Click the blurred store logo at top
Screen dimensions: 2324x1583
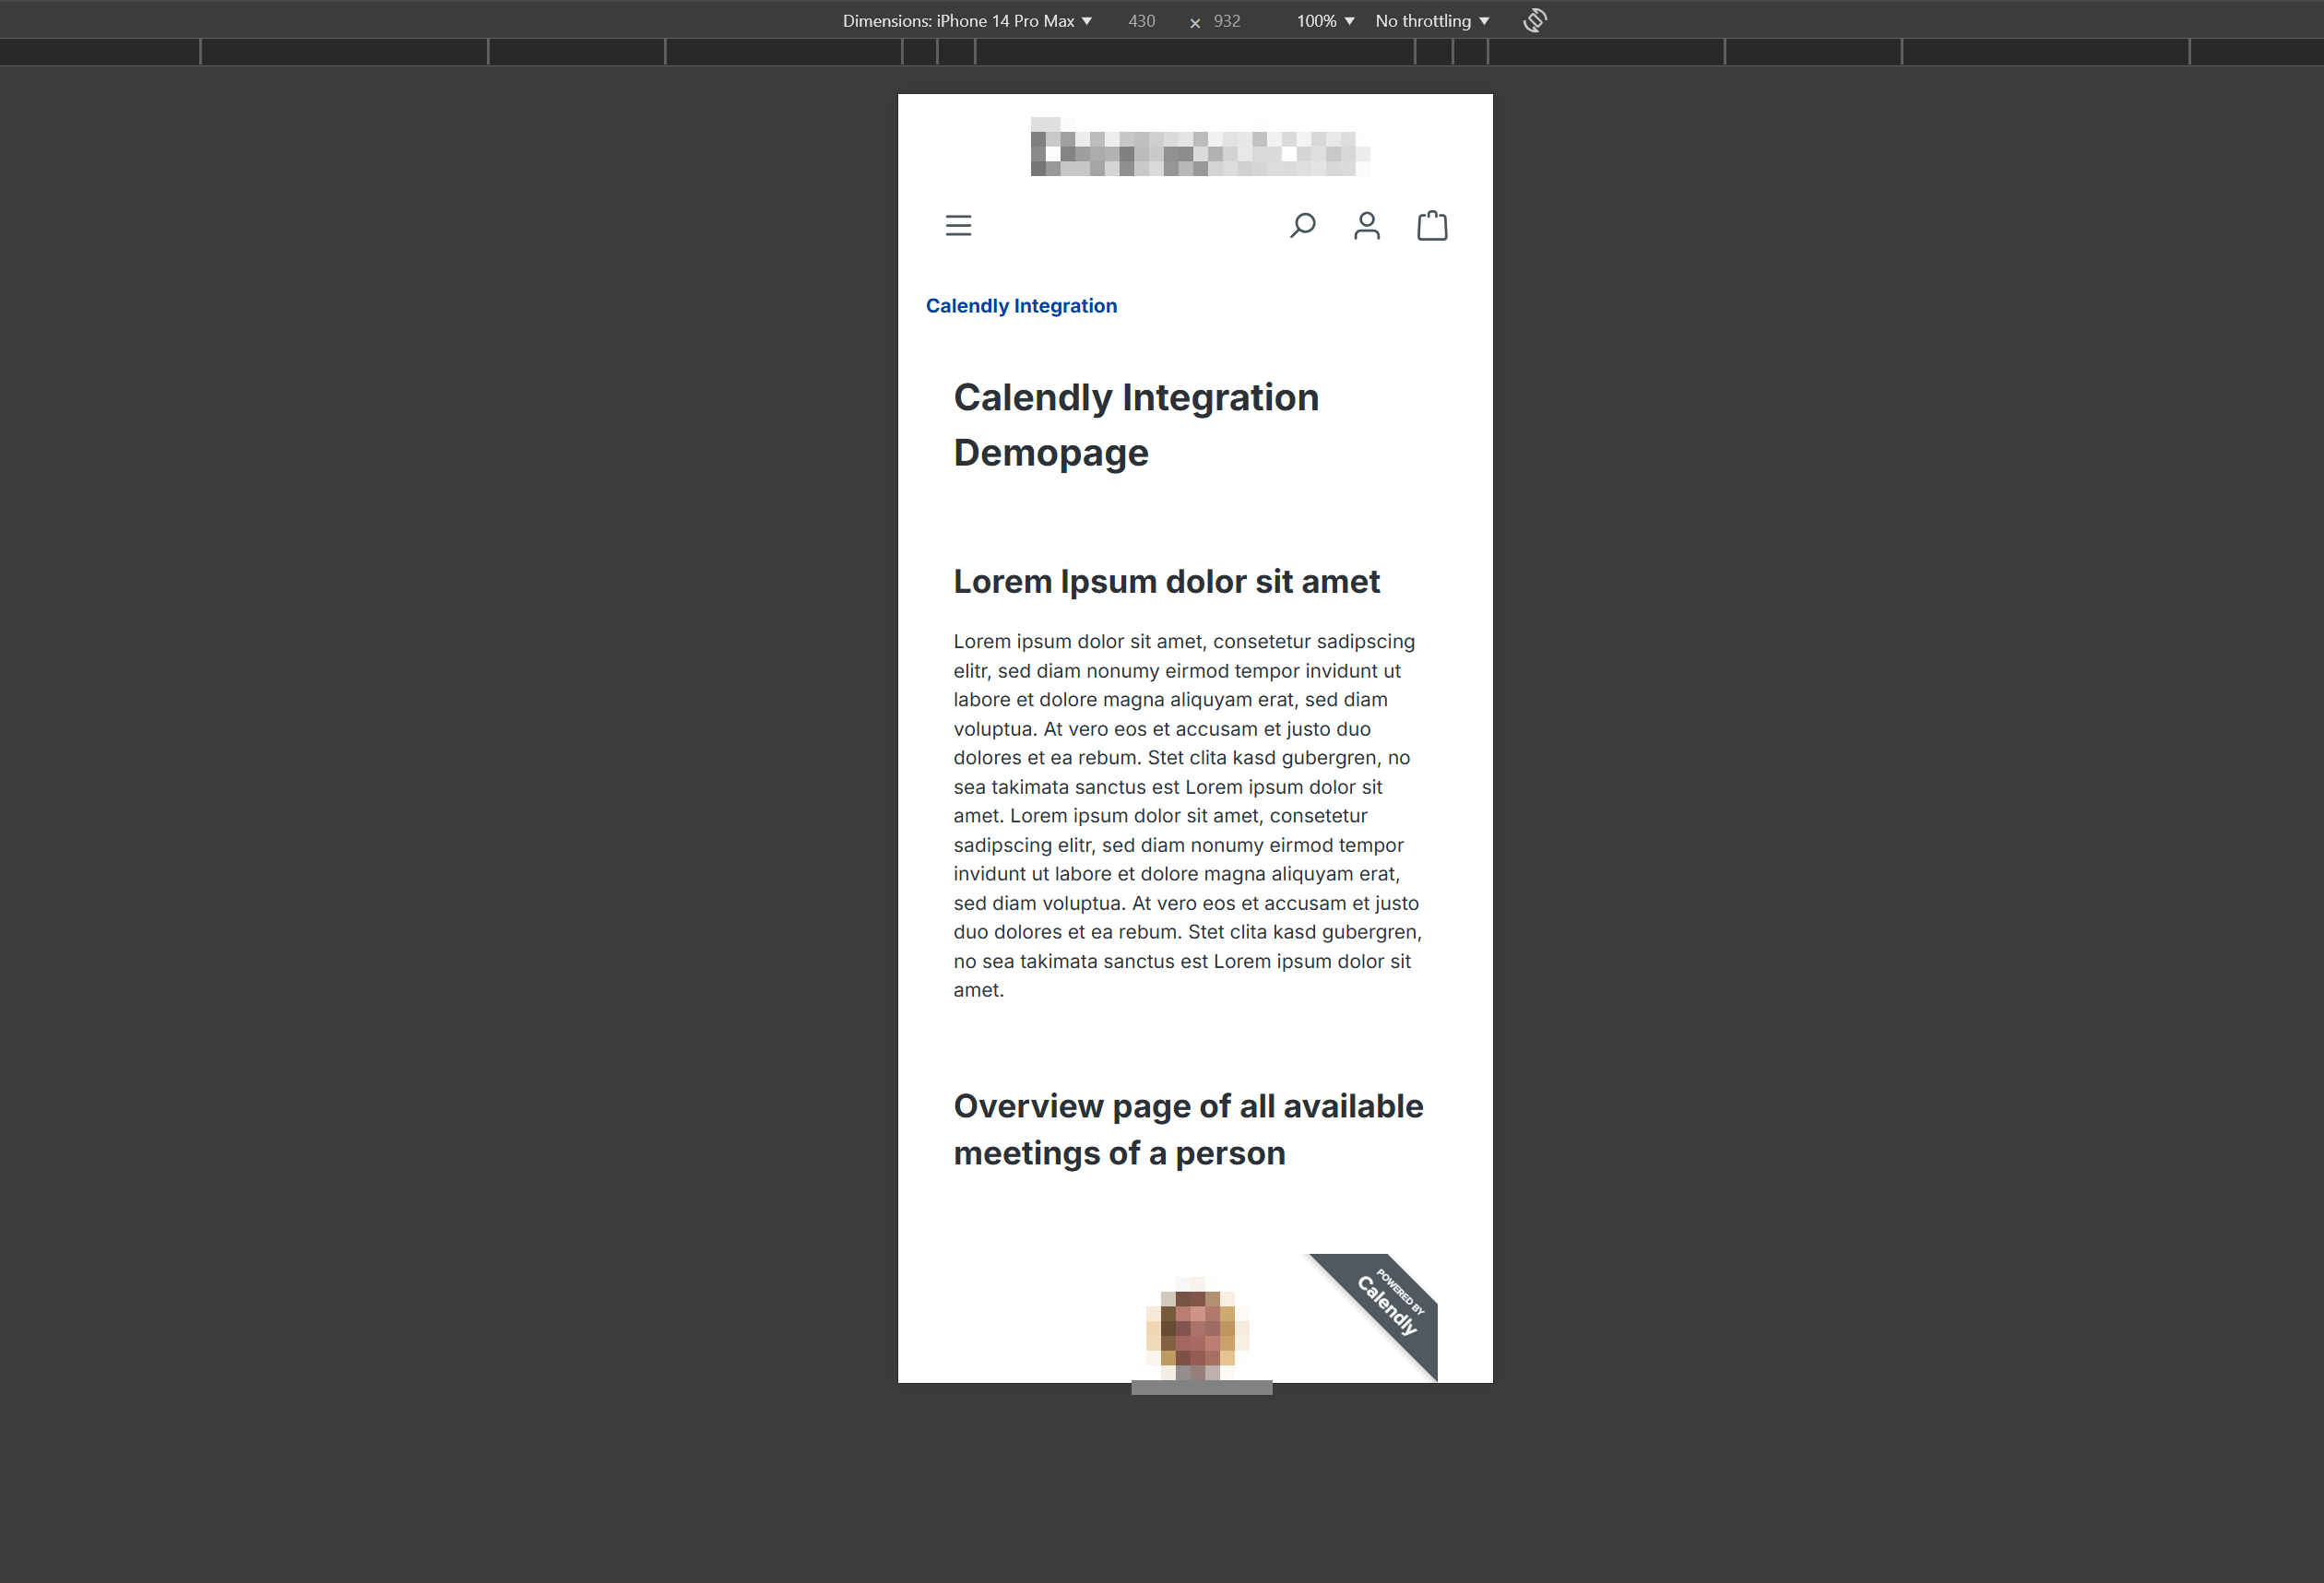tap(1200, 147)
